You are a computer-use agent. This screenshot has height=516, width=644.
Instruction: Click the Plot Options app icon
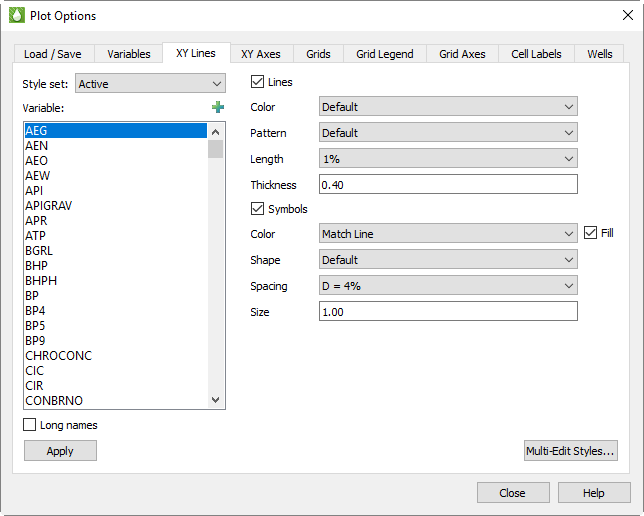(17, 15)
